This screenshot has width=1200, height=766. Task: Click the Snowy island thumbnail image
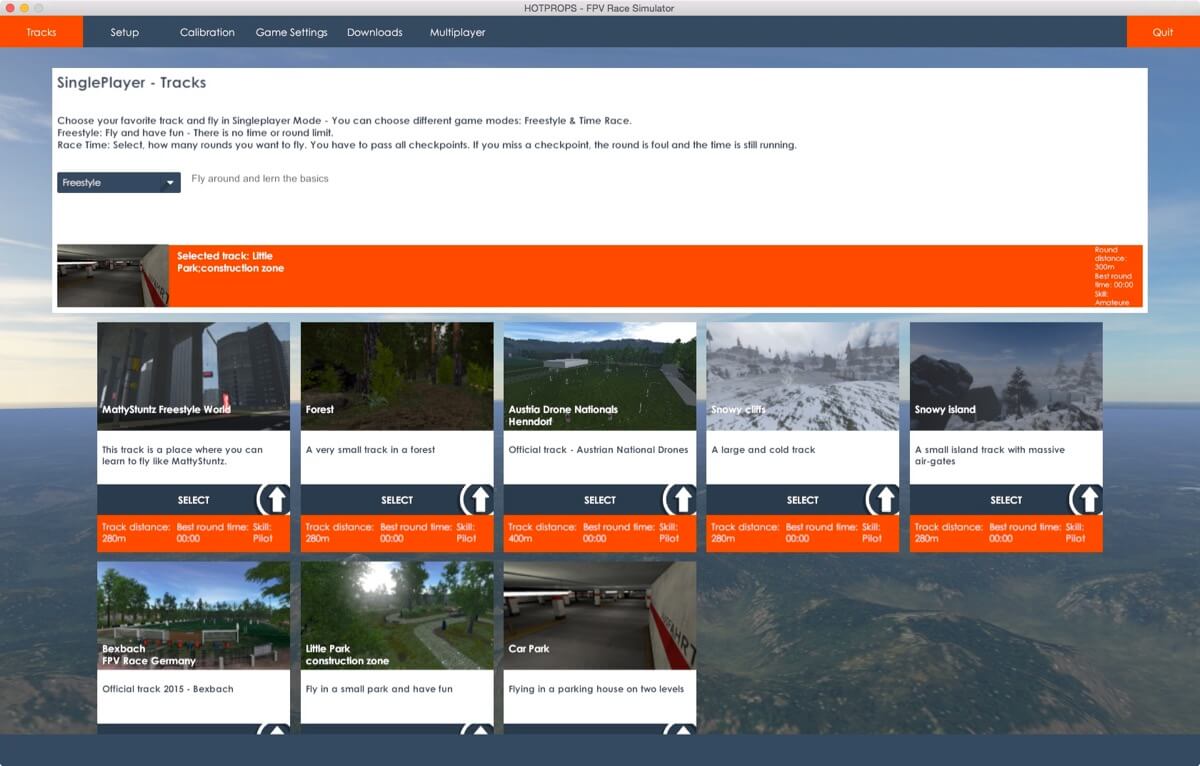(x=1006, y=376)
